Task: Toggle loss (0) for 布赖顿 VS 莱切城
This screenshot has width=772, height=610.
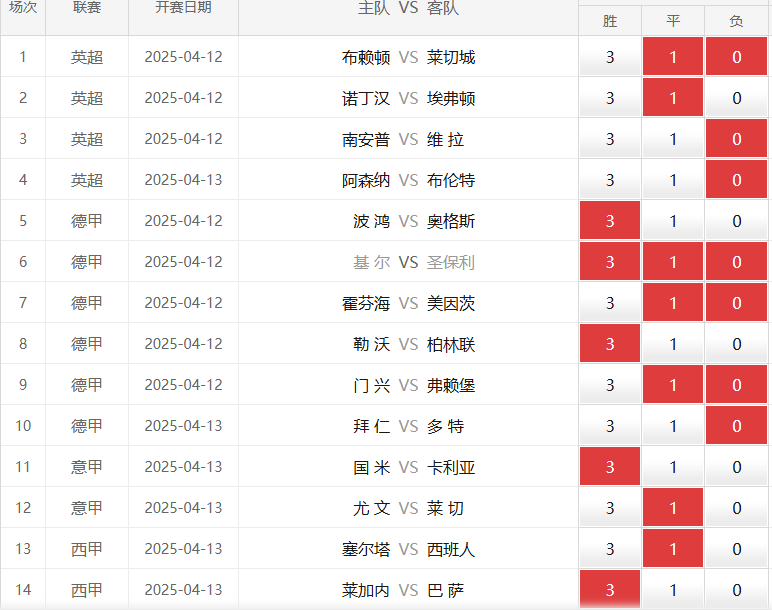Action: [x=736, y=57]
